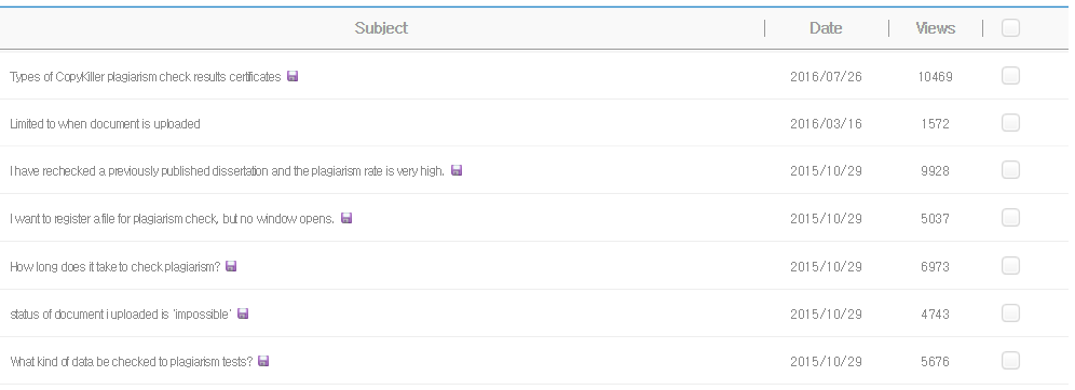Viewport: 1075px width, 390px height.
Task: Open 'How long does it take to check plagiarism?'
Action: (115, 267)
